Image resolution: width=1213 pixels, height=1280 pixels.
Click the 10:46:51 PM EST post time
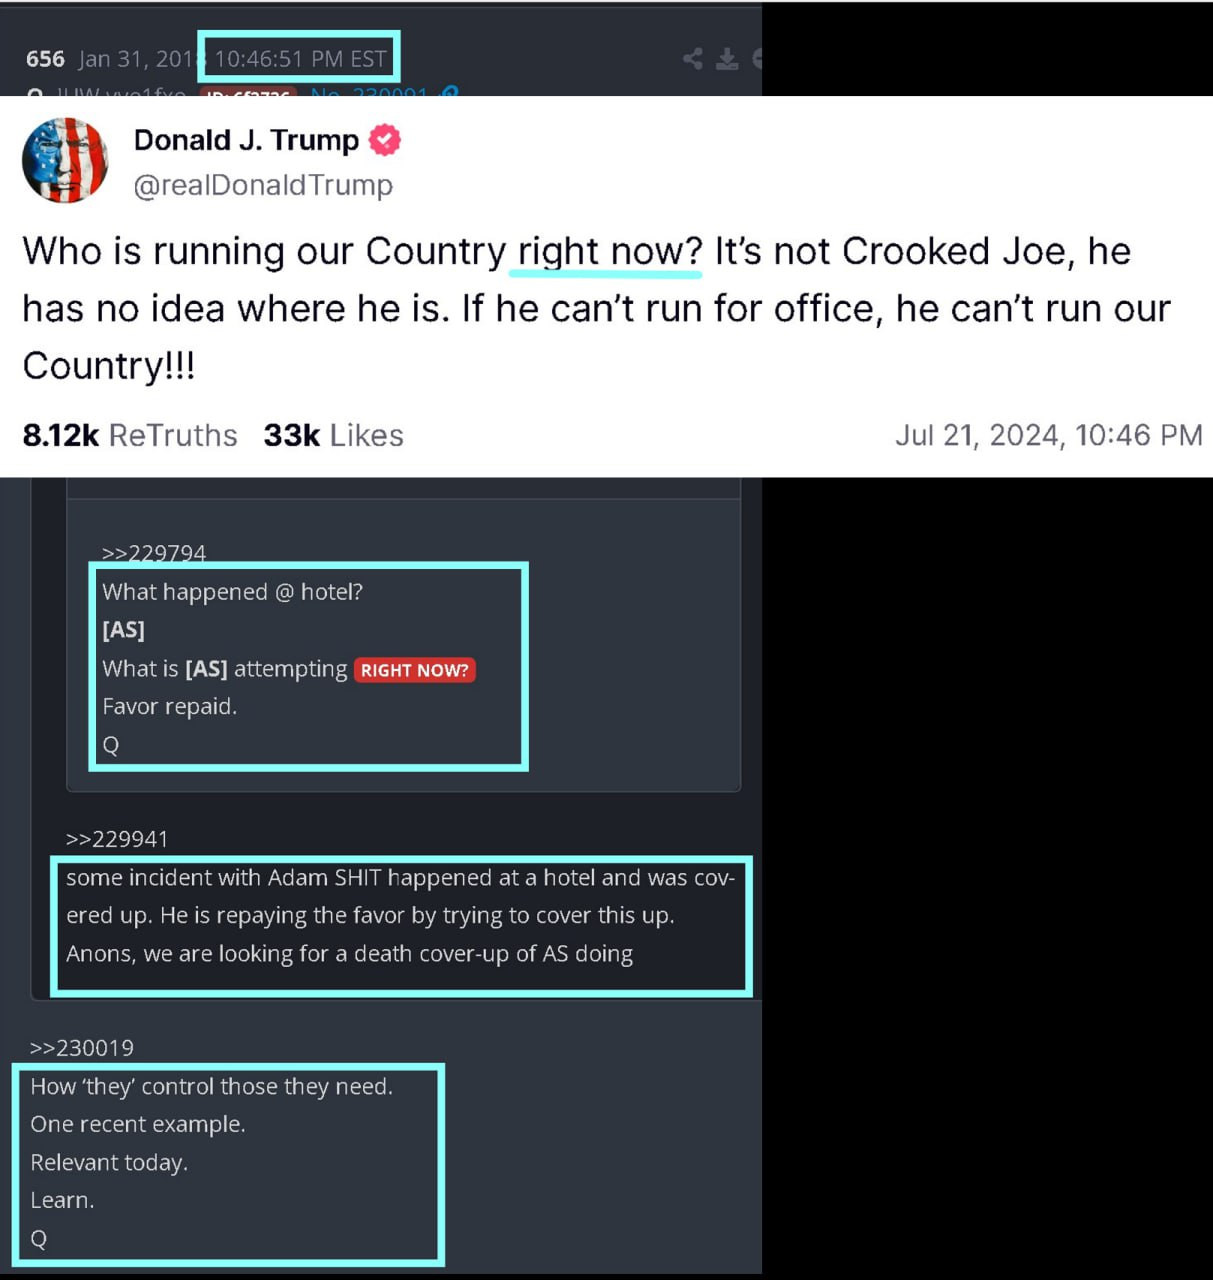[x=300, y=59]
